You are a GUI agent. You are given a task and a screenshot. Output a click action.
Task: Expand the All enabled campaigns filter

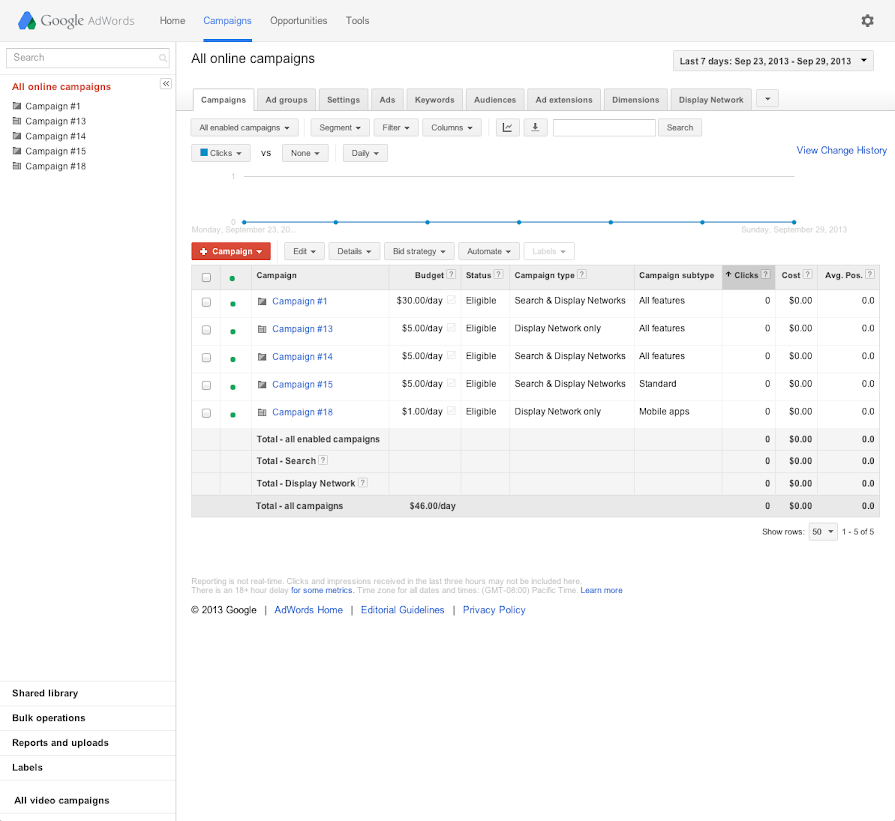(245, 128)
